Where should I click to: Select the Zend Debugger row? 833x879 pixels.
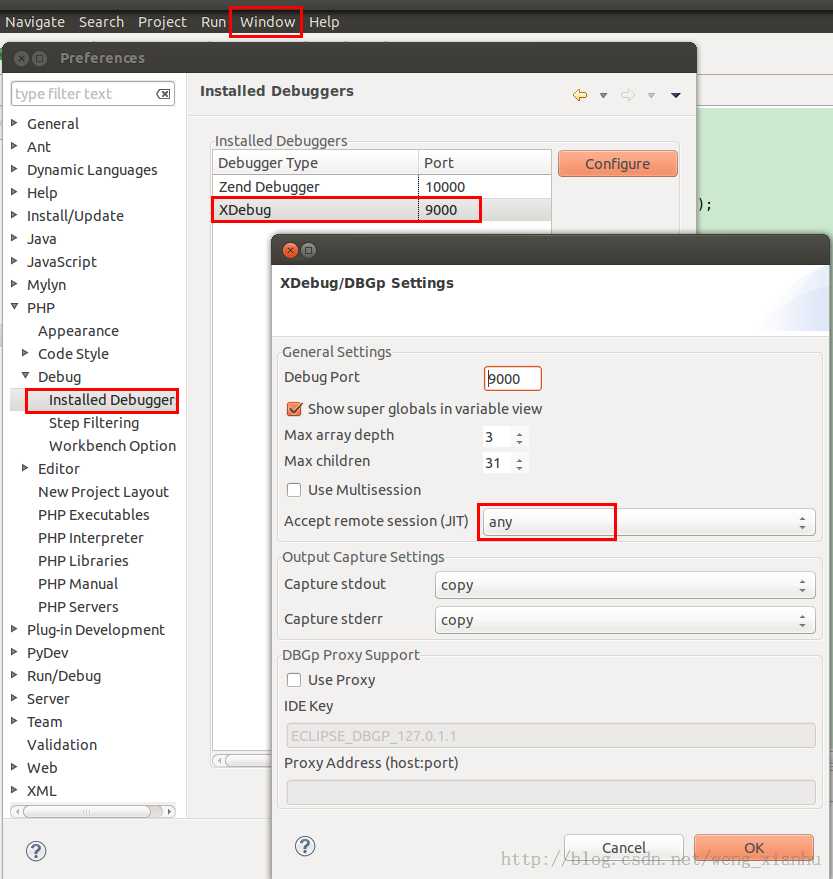click(381, 187)
